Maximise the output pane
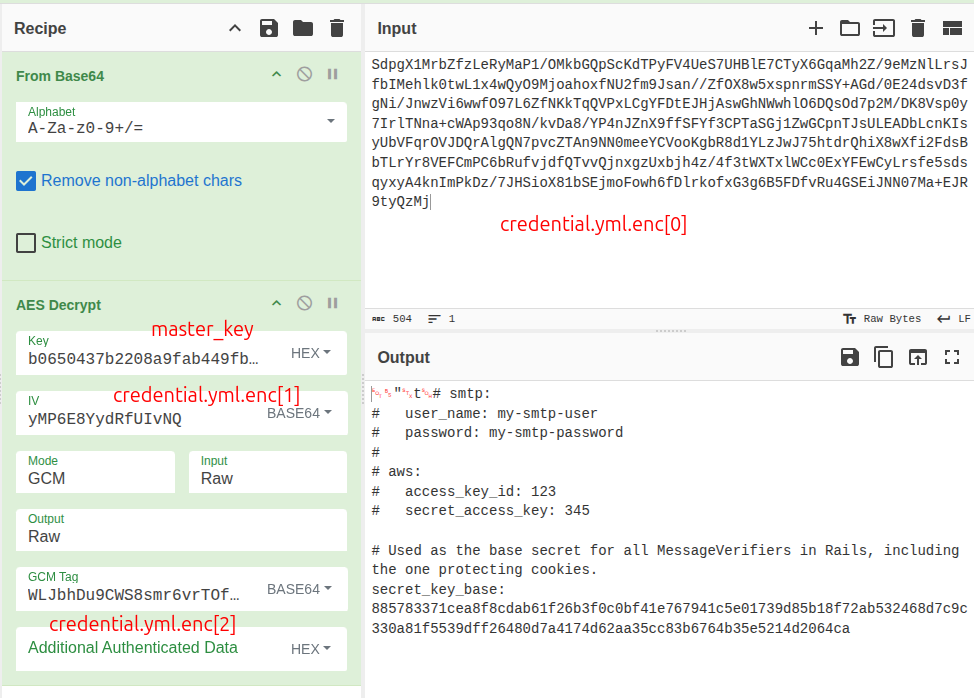The width and height of the screenshot is (974, 698). pos(952,357)
